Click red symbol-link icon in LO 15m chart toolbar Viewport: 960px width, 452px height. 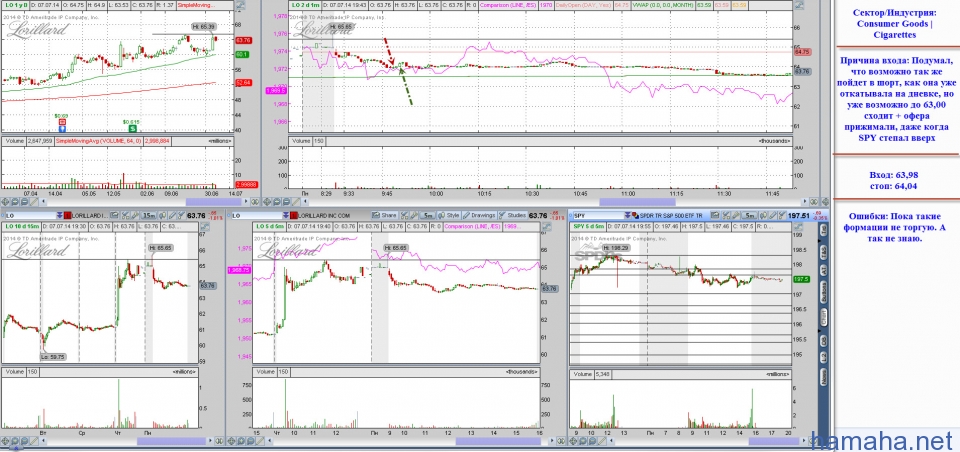[x=67, y=216]
